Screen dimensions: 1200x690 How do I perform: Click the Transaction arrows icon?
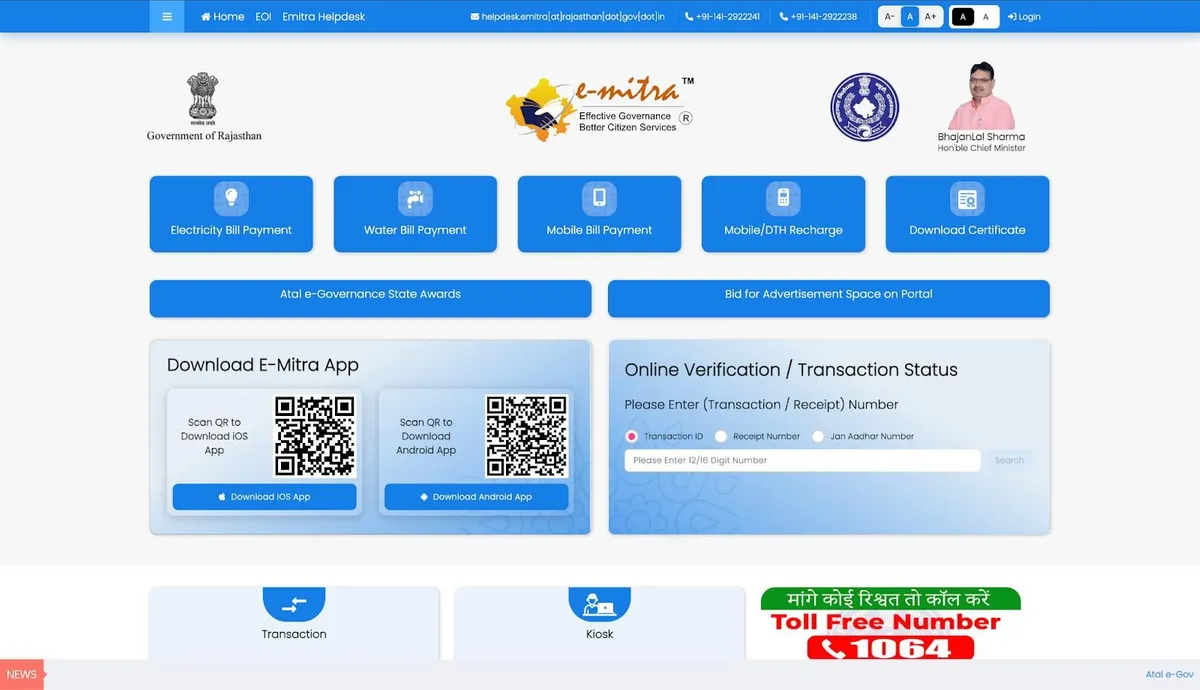294,604
